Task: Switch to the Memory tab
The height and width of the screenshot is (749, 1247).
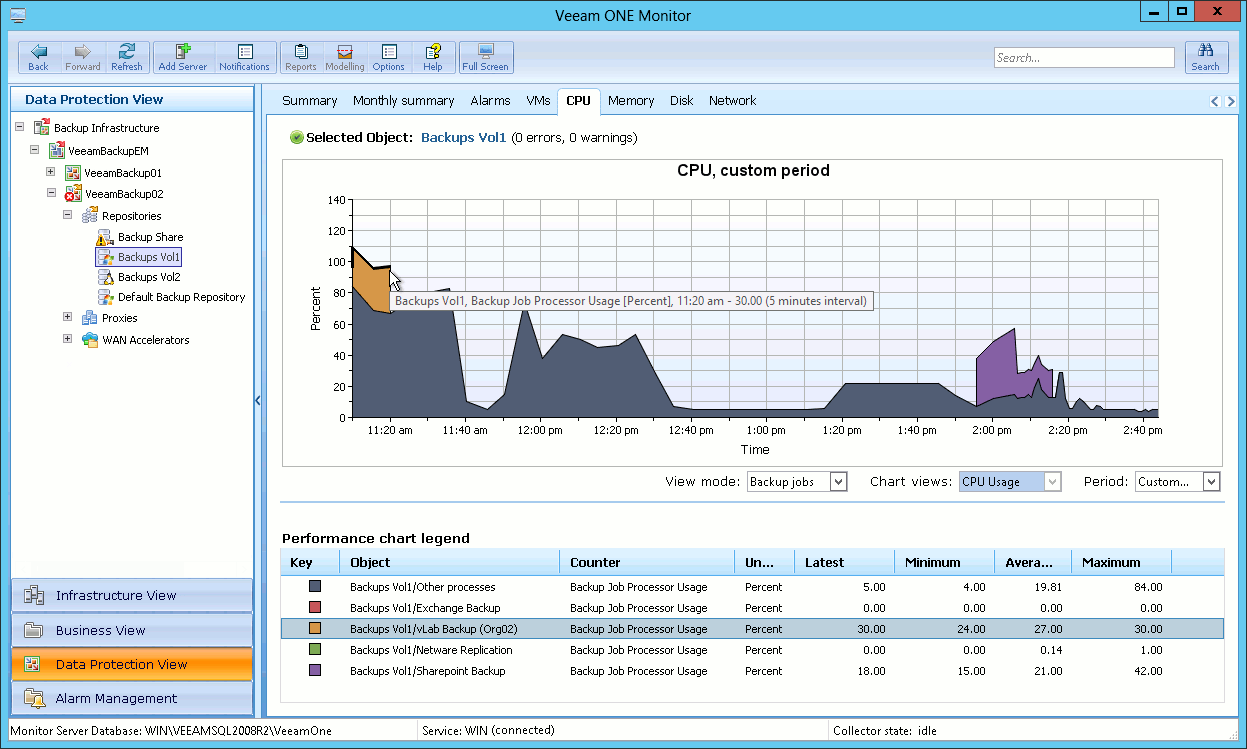Action: click(x=631, y=101)
